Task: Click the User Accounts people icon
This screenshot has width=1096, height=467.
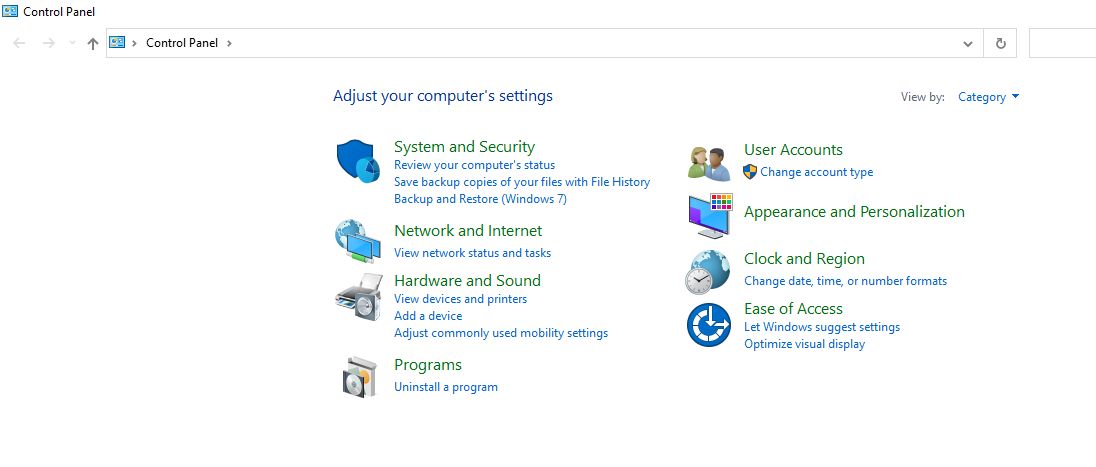Action: pos(709,164)
